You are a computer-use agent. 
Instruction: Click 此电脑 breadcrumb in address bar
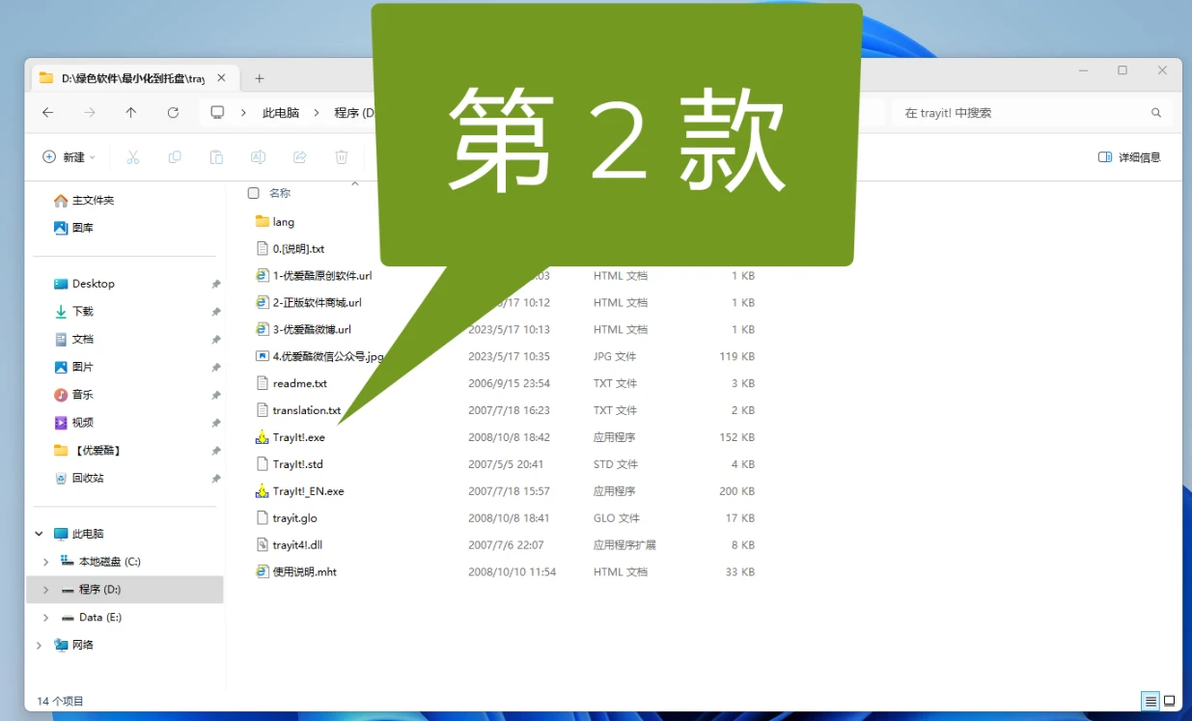tap(281, 113)
